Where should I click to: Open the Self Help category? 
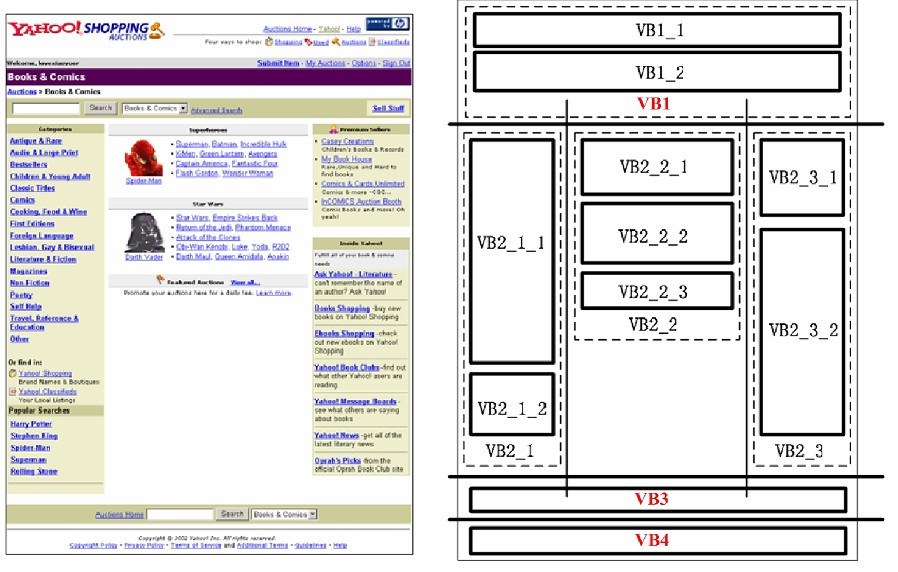click(x=26, y=306)
